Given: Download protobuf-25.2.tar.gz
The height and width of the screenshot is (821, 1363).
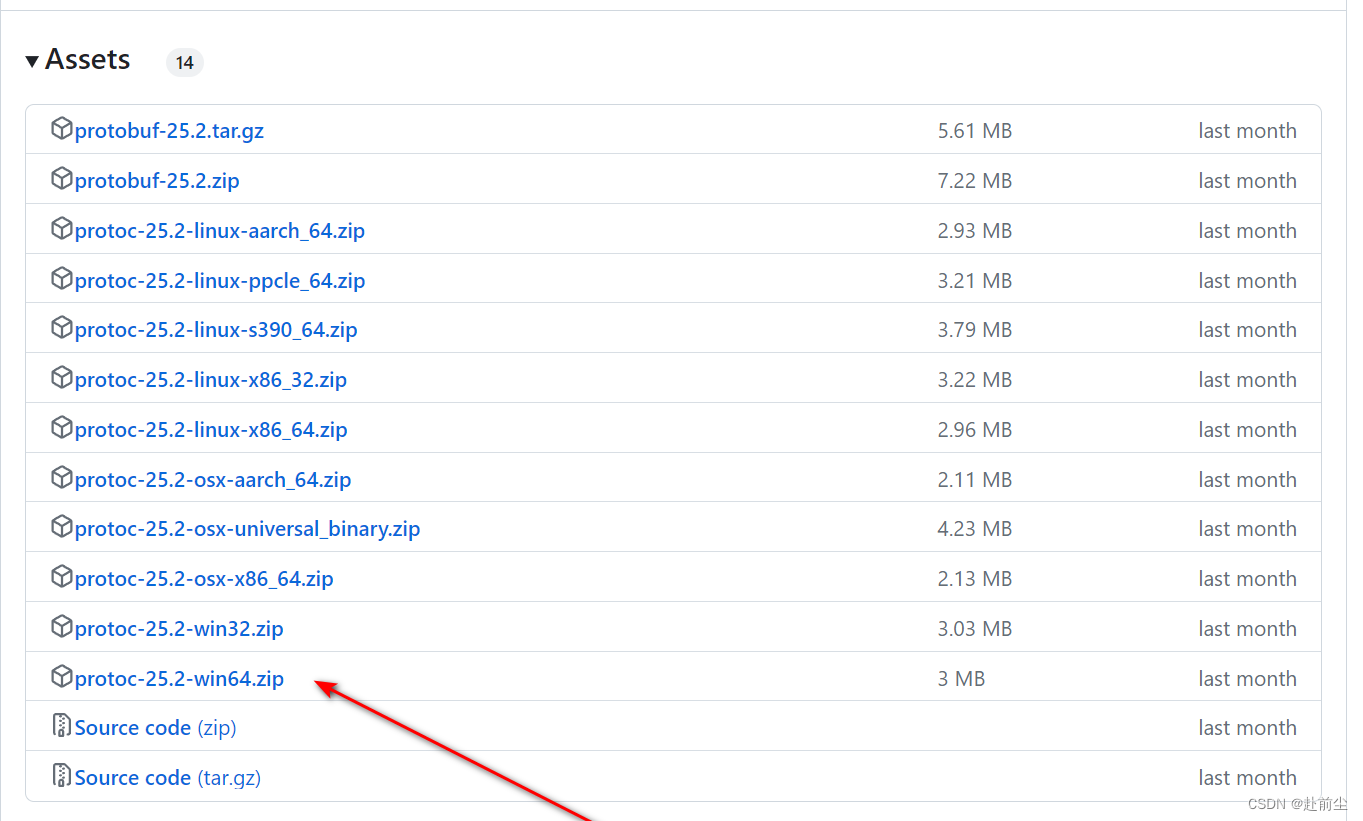Looking at the screenshot, I should (169, 131).
